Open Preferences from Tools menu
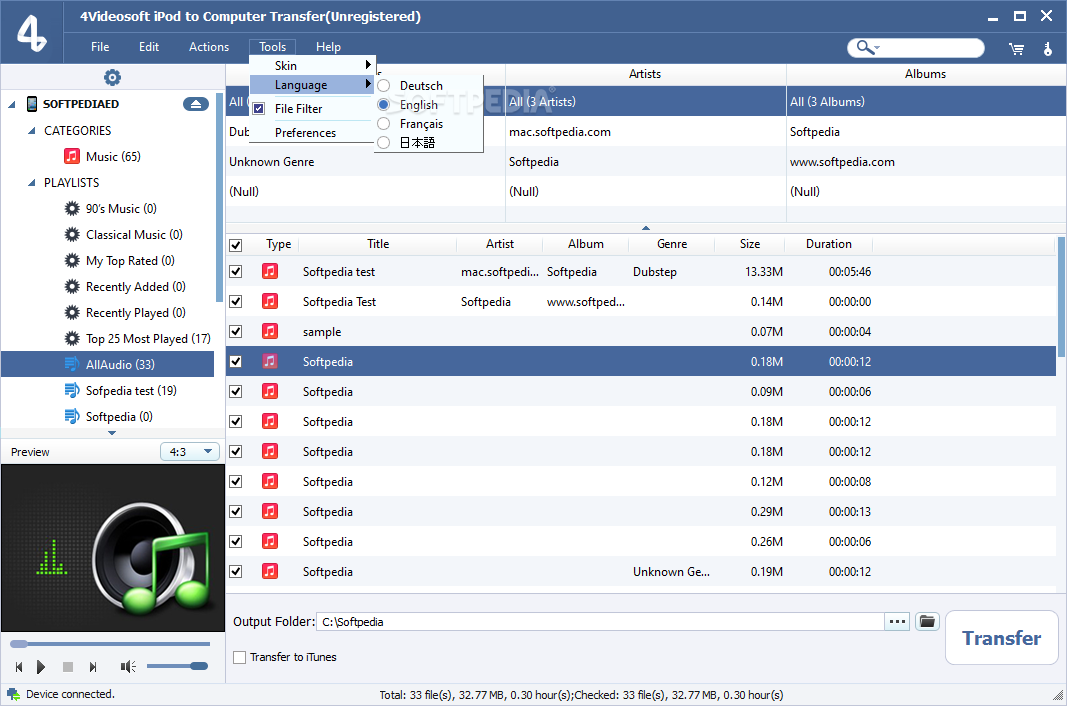 coord(305,133)
